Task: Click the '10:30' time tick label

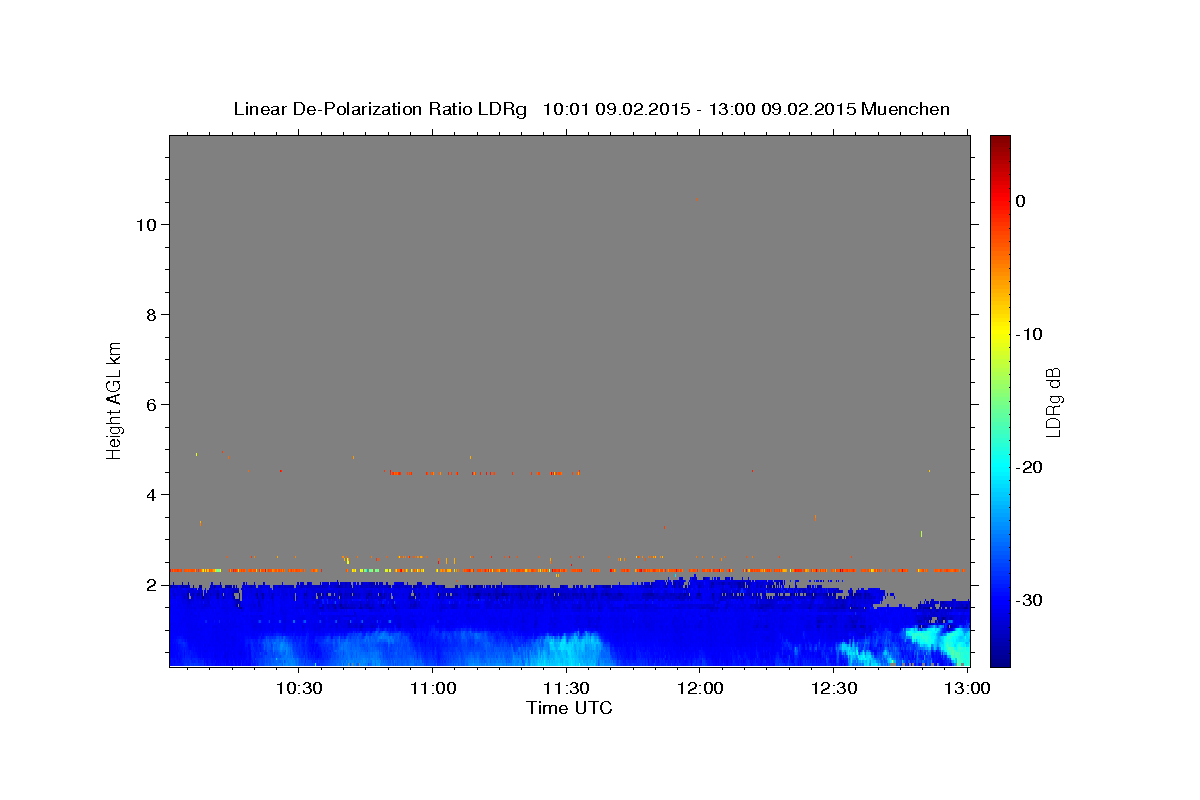Action: [x=299, y=688]
